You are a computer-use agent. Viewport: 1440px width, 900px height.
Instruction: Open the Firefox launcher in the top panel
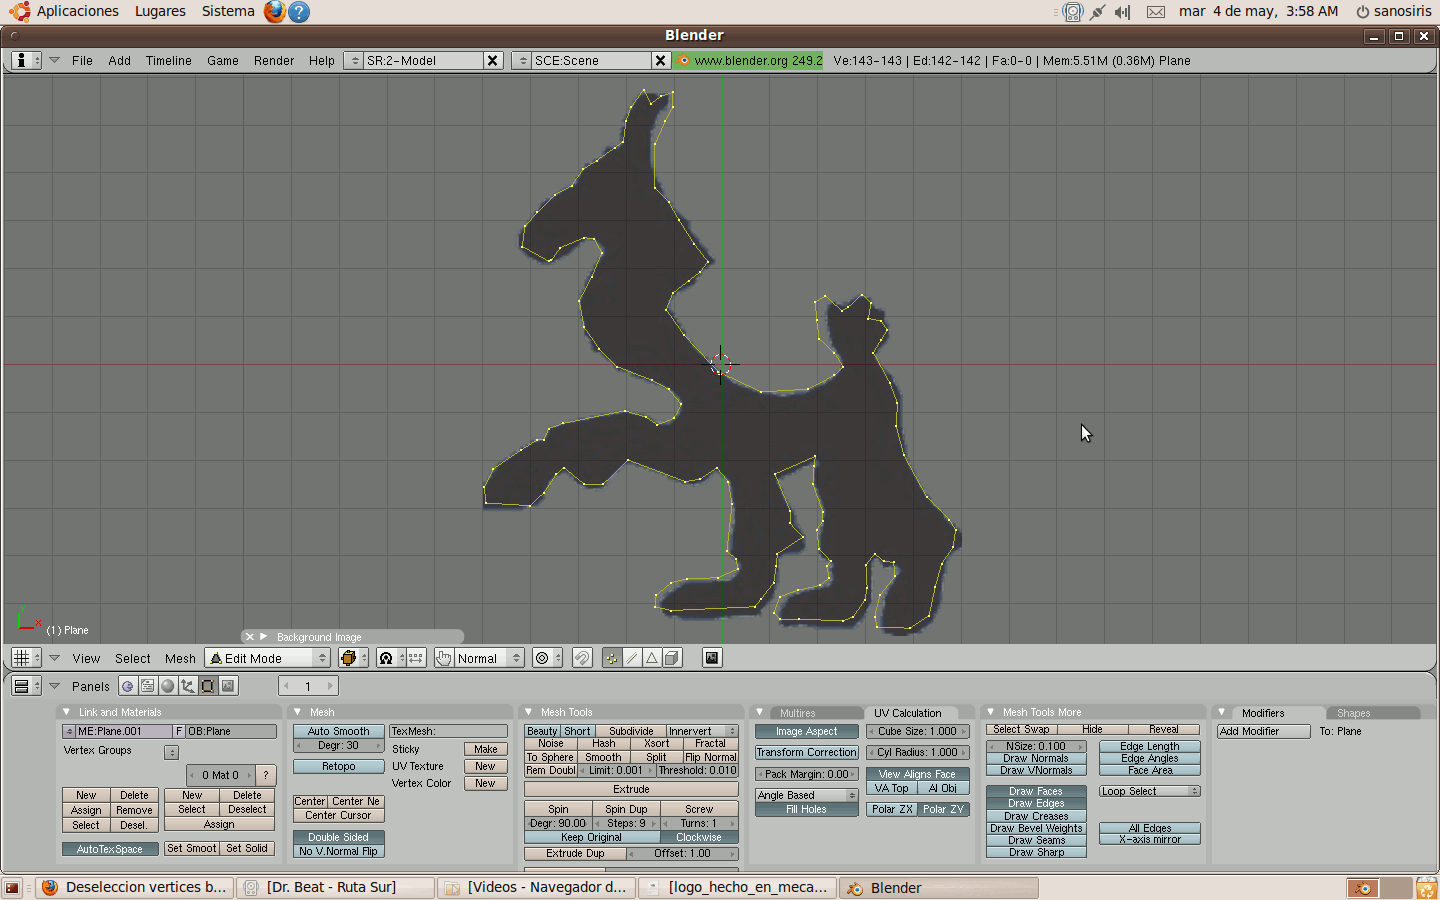pos(274,12)
